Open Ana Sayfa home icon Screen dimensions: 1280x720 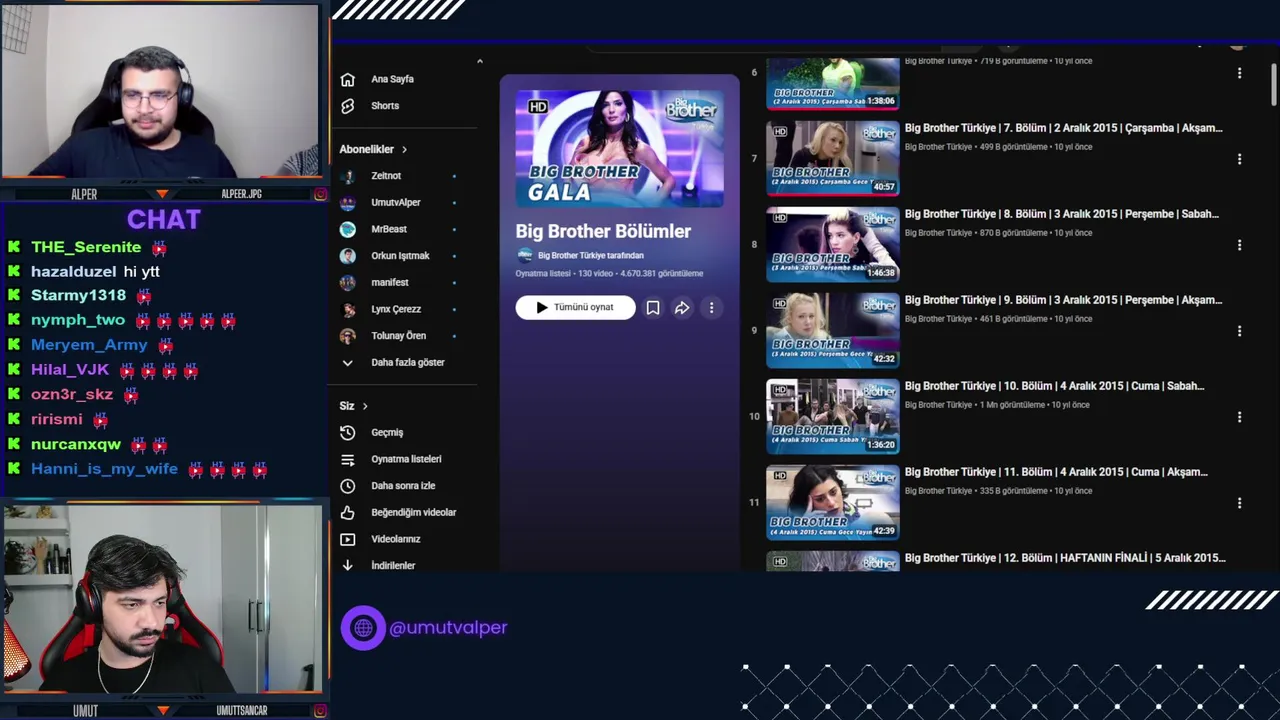pos(347,79)
